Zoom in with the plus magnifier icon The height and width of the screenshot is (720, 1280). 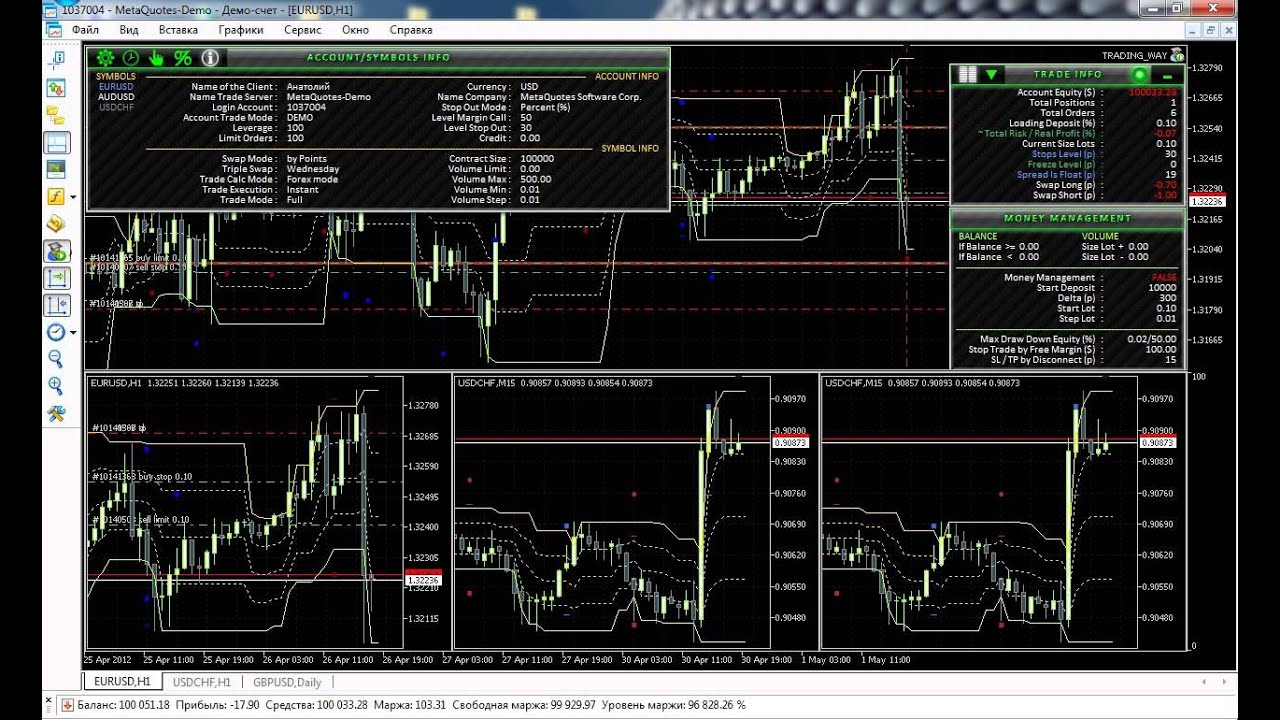57,386
